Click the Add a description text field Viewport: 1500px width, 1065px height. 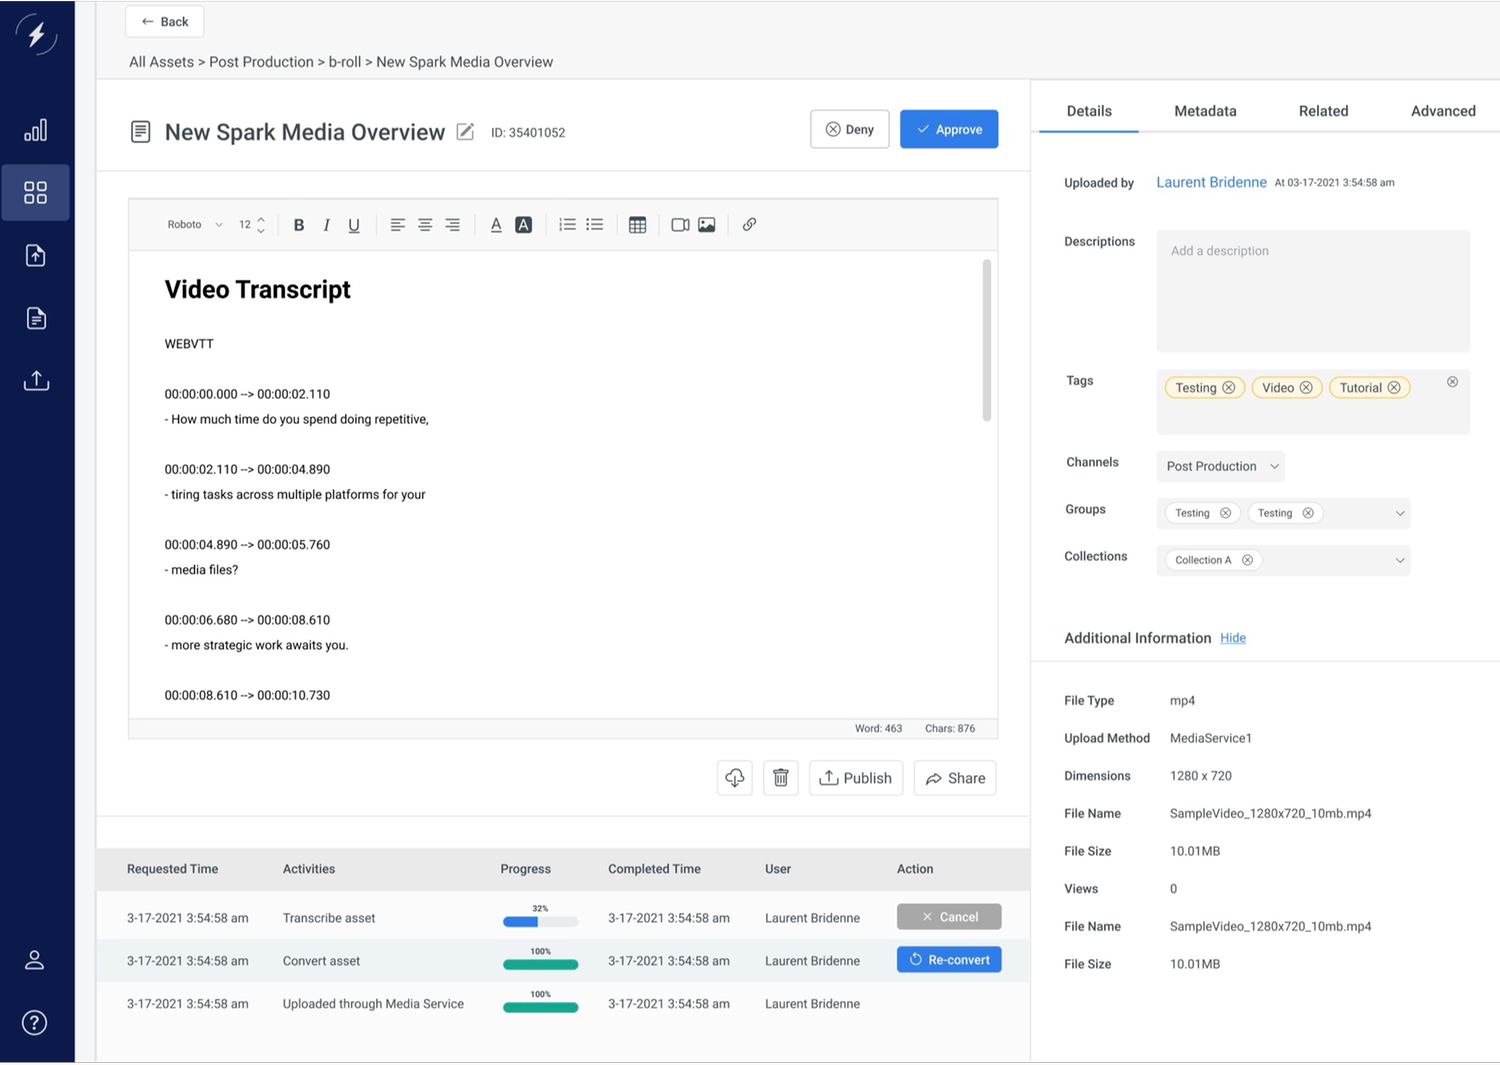(x=1313, y=291)
